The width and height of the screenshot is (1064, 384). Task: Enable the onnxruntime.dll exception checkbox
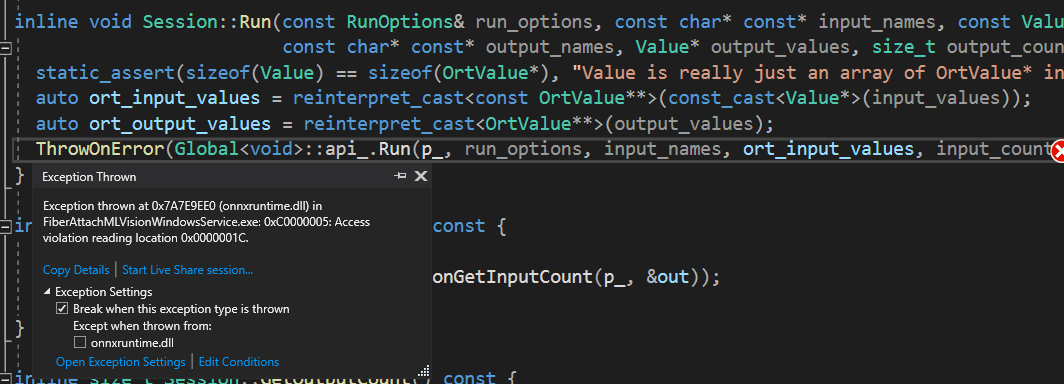tap(79, 343)
